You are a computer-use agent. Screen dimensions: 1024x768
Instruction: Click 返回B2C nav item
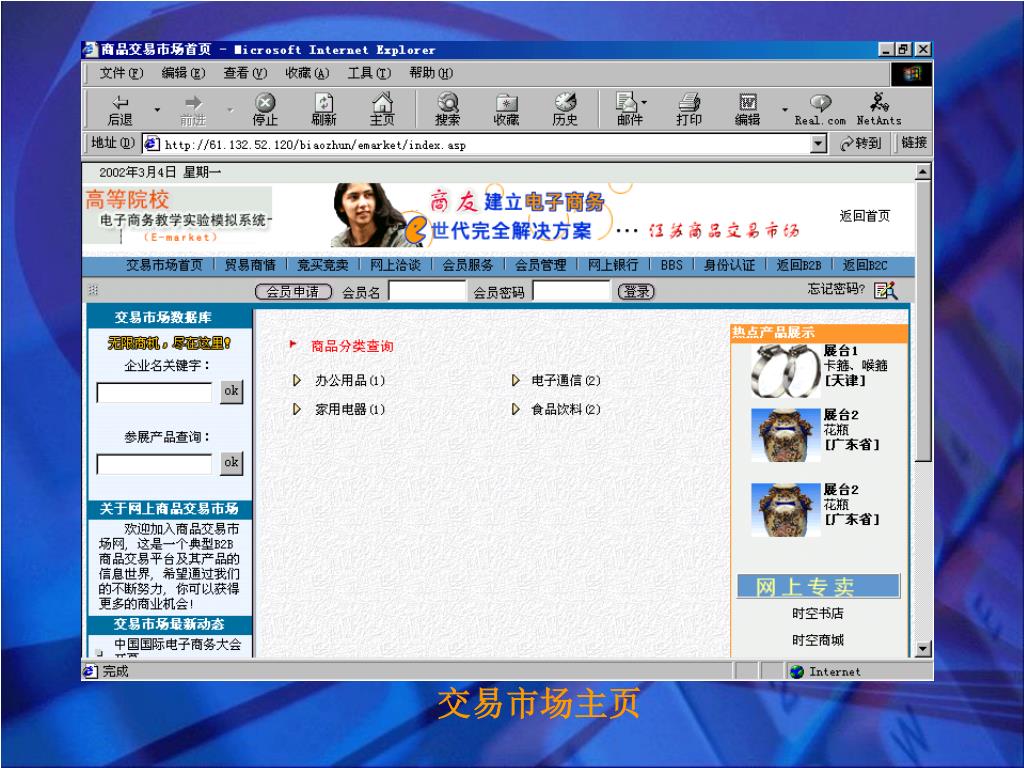coord(865,265)
